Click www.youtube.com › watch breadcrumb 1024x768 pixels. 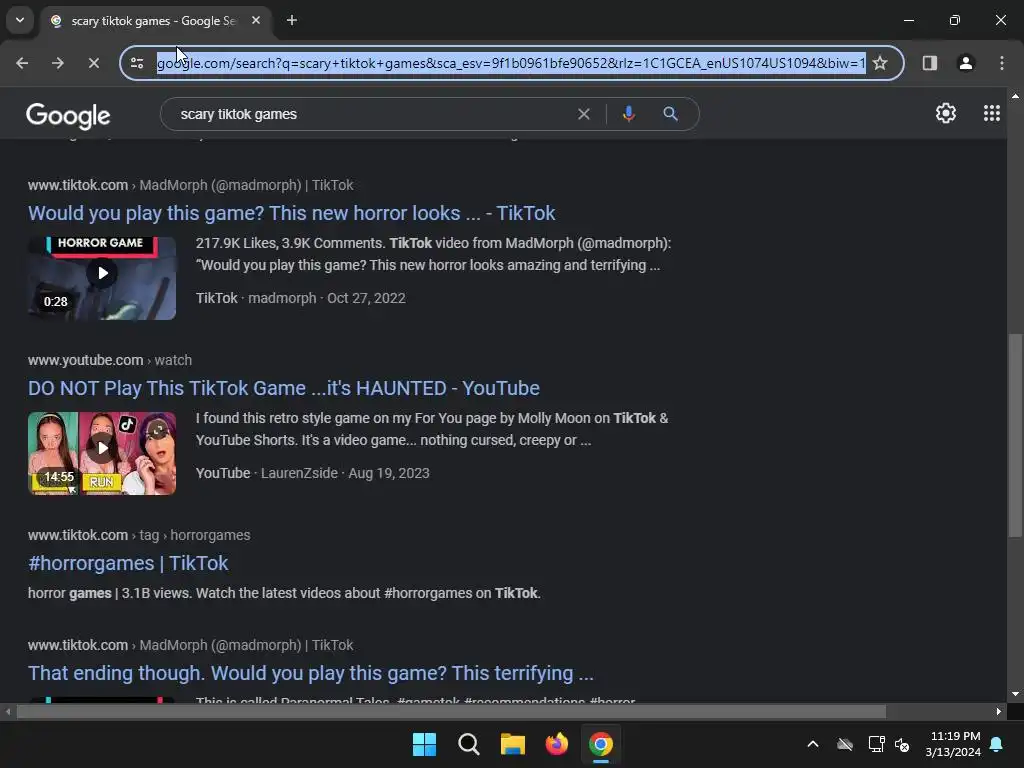[x=110, y=360]
